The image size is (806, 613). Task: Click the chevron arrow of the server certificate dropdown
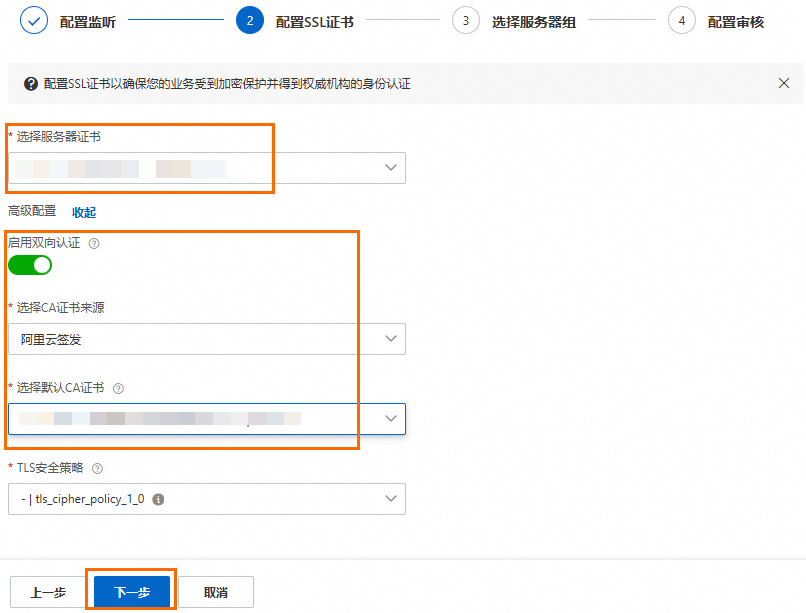pos(391,168)
